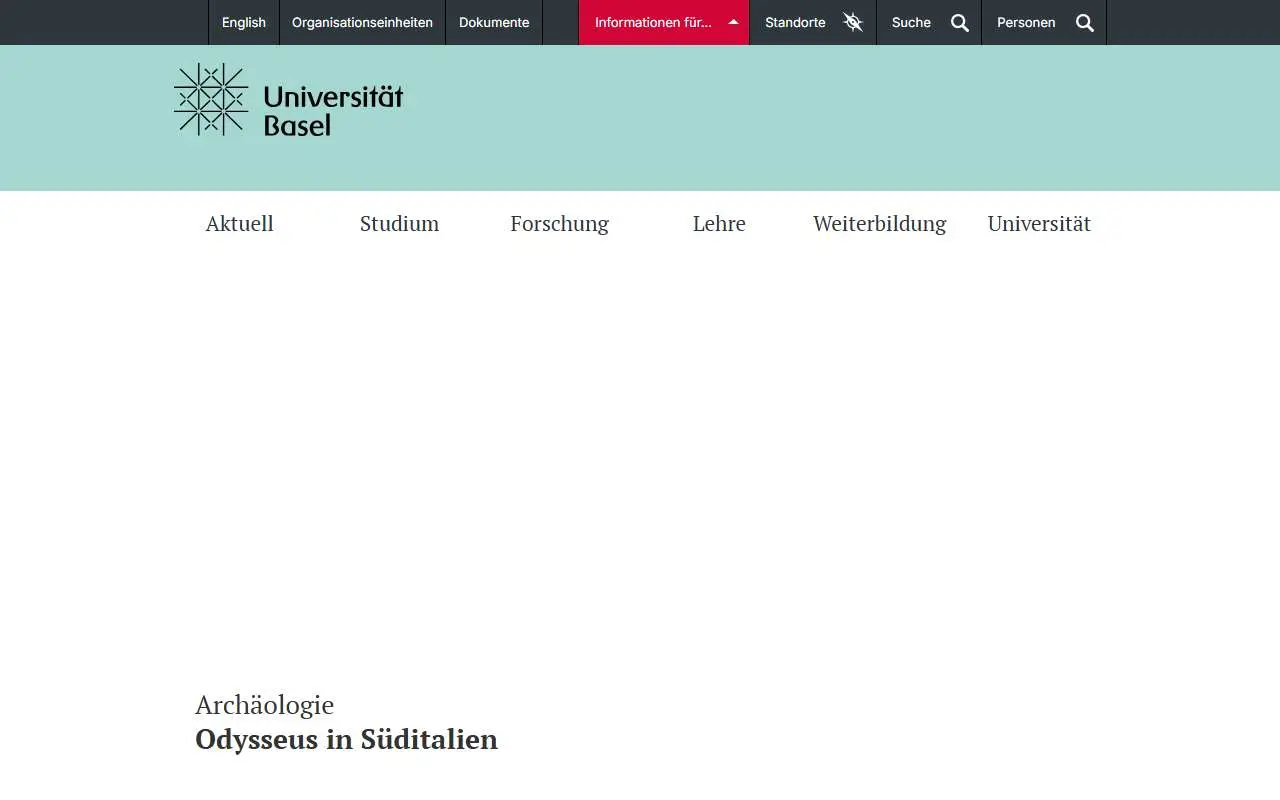The image size is (1280, 800).
Task: Click the Personen label
Action: pos(1026,22)
